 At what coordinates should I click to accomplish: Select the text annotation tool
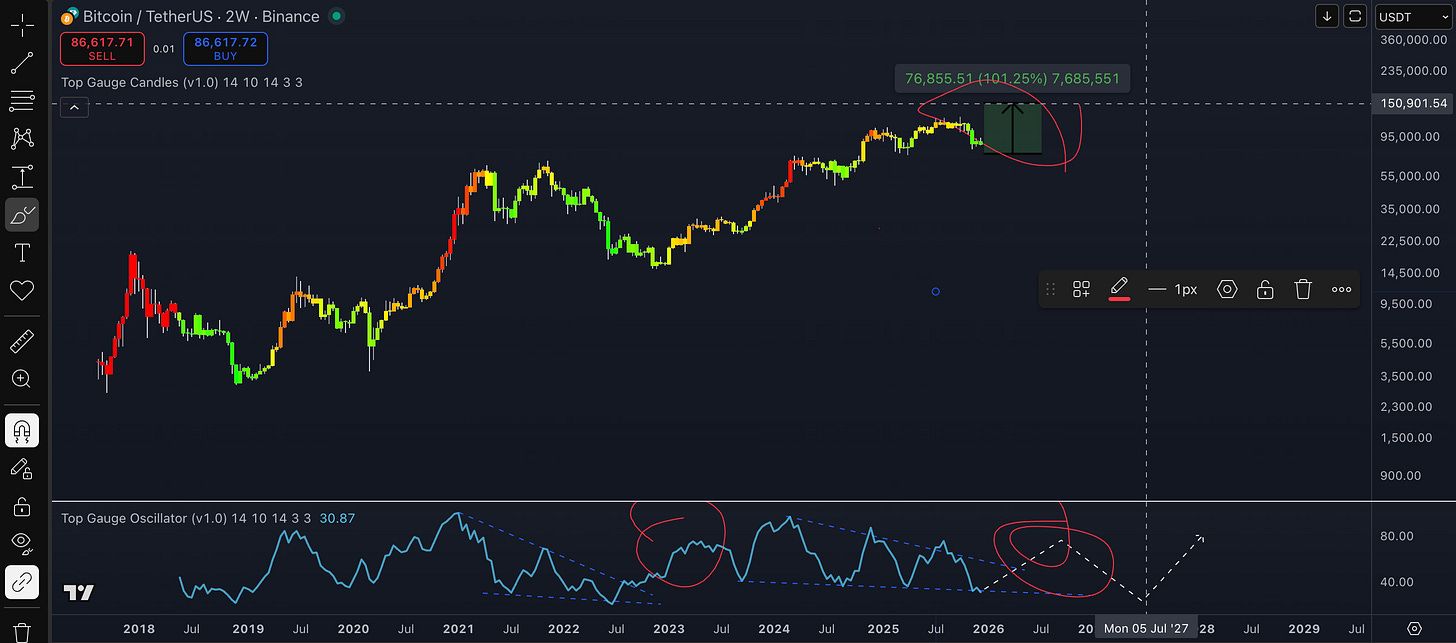click(x=22, y=252)
